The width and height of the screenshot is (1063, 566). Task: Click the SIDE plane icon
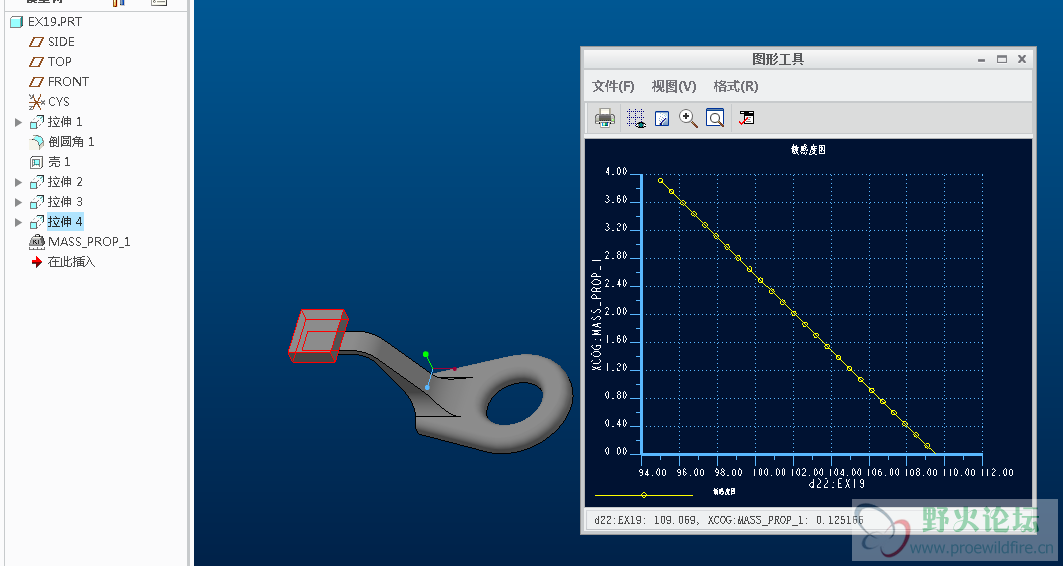click(36, 42)
